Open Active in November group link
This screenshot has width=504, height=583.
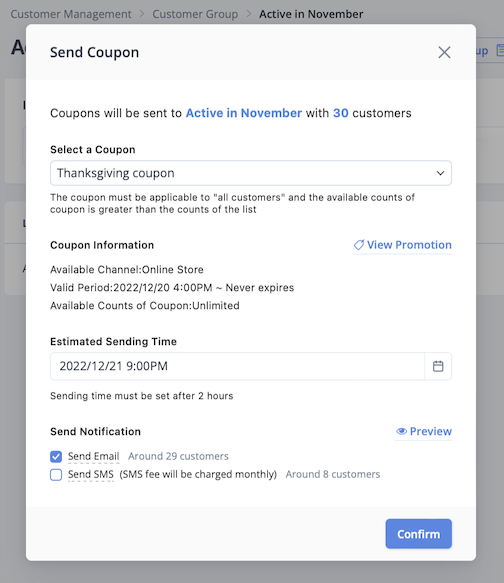click(x=244, y=113)
